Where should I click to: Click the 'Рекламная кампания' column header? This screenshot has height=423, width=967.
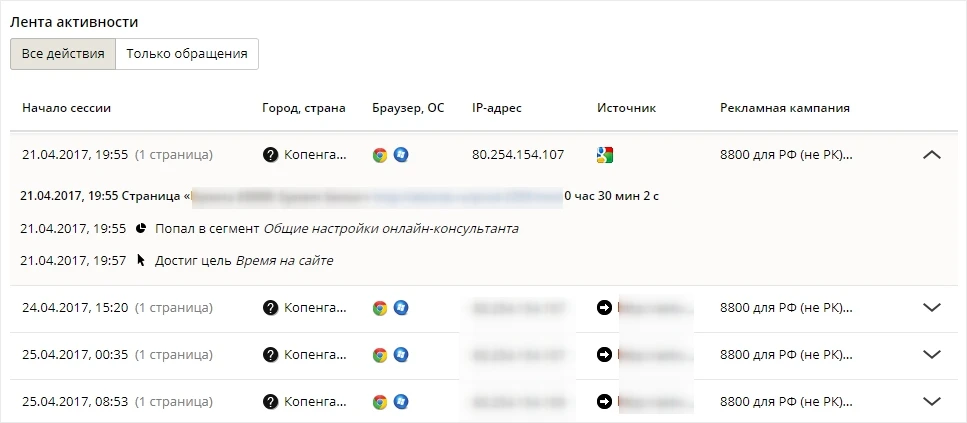[785, 108]
